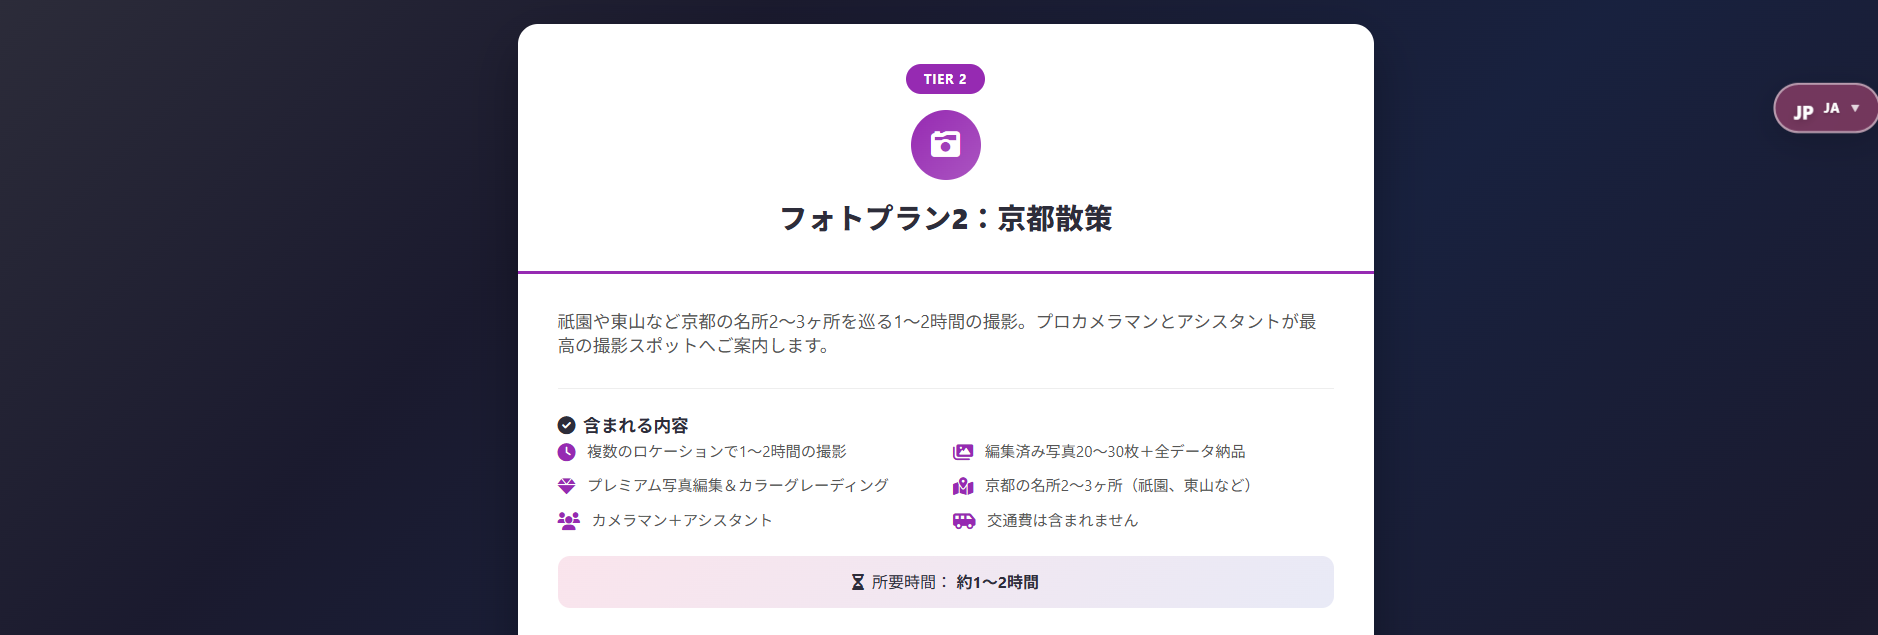
Task: Click the hourglass icon in duration bar
Action: (857, 582)
